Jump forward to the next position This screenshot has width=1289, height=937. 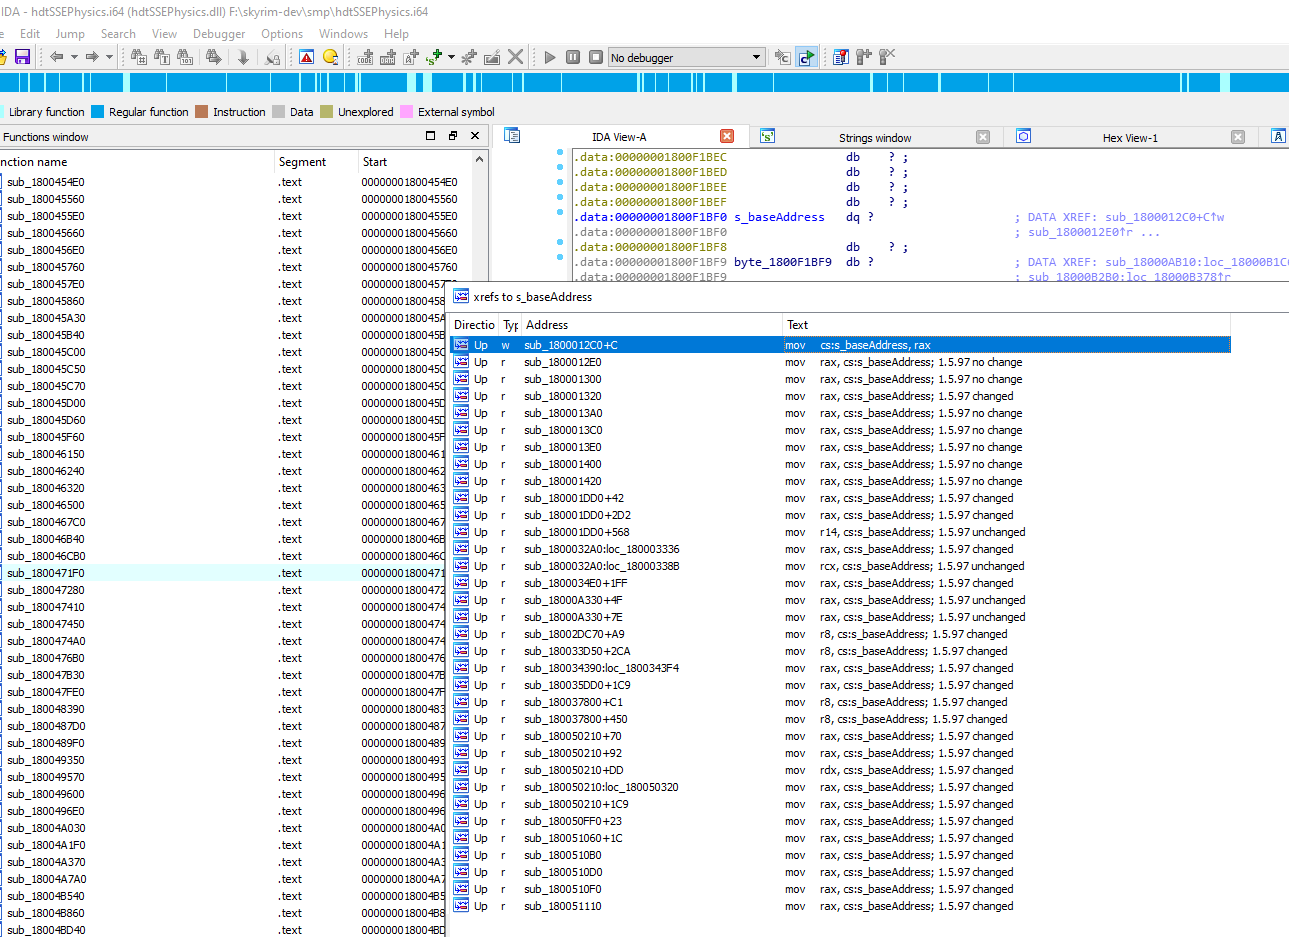pos(92,57)
